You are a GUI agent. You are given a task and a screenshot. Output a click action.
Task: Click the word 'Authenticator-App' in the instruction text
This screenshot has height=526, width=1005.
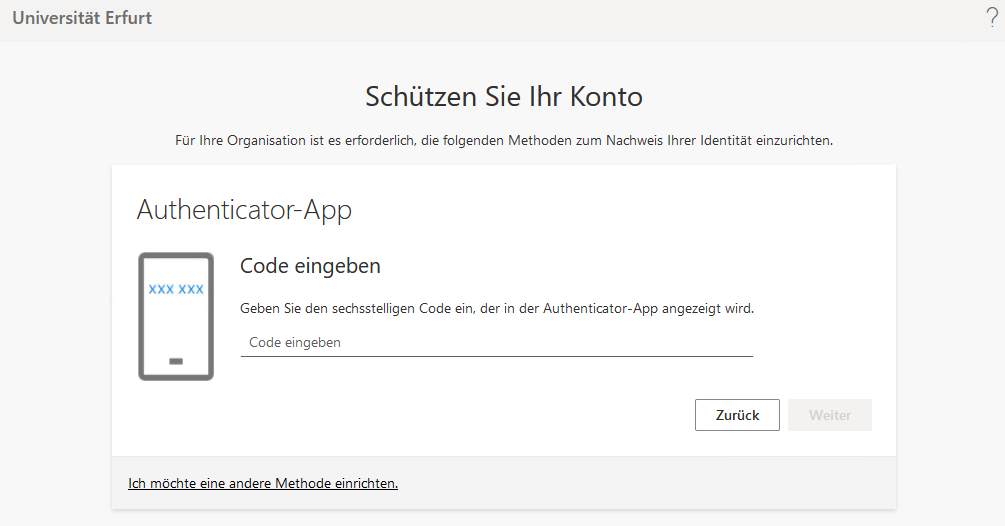pos(598,309)
